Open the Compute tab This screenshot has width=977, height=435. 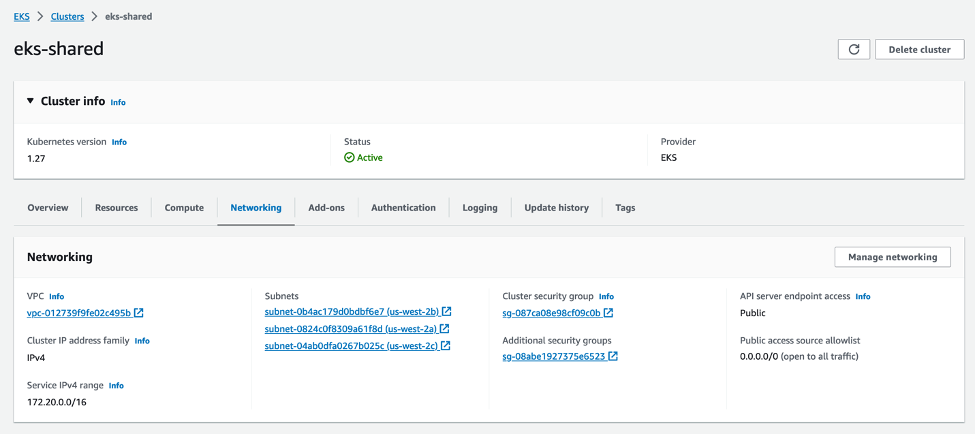pos(184,208)
